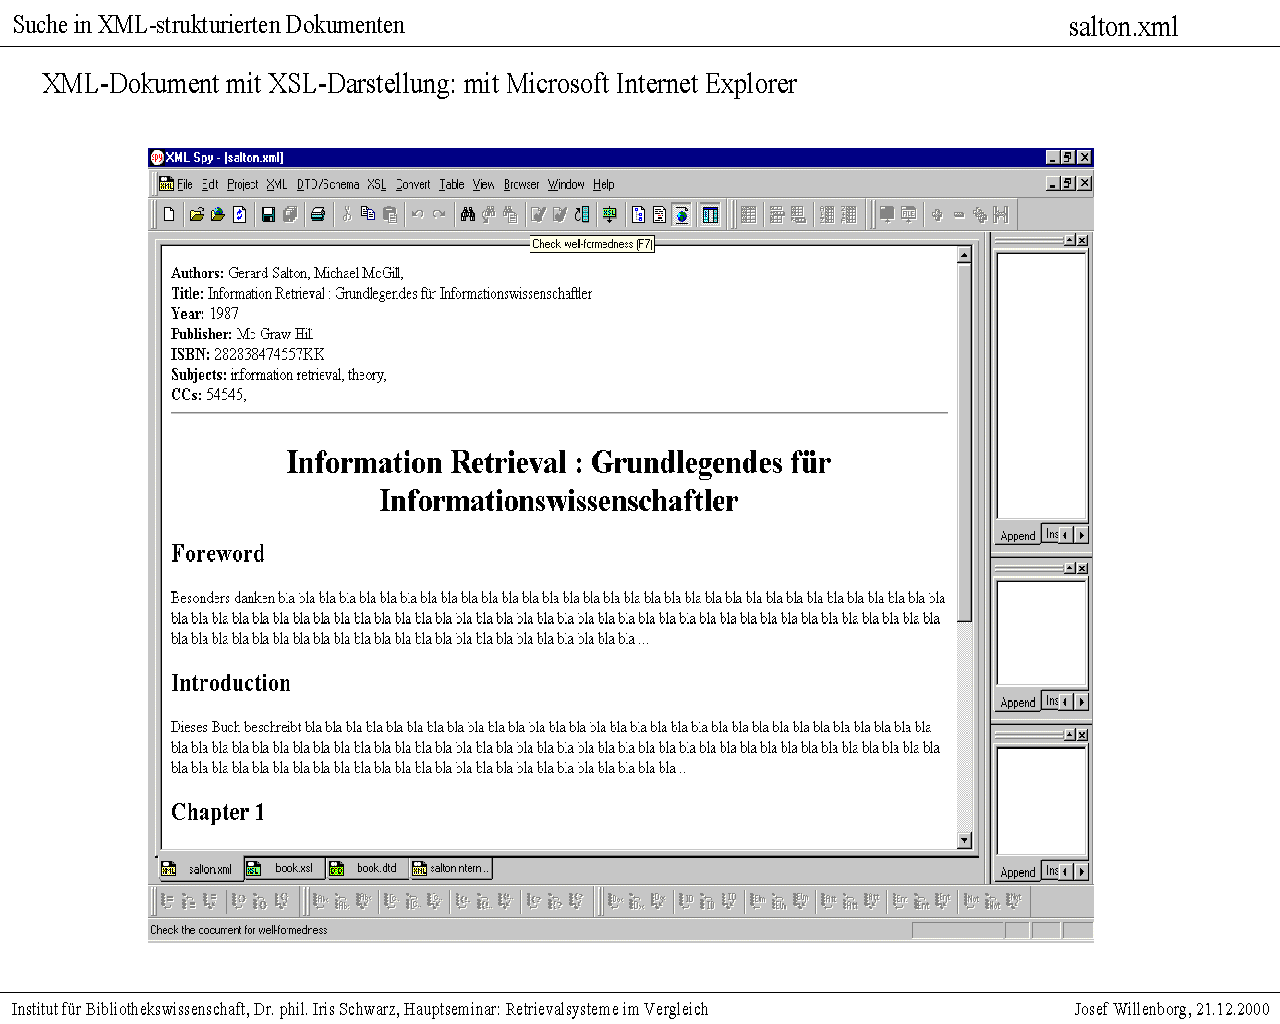Select the Append tab in top-right panel
1280x1024 pixels.
click(1018, 536)
